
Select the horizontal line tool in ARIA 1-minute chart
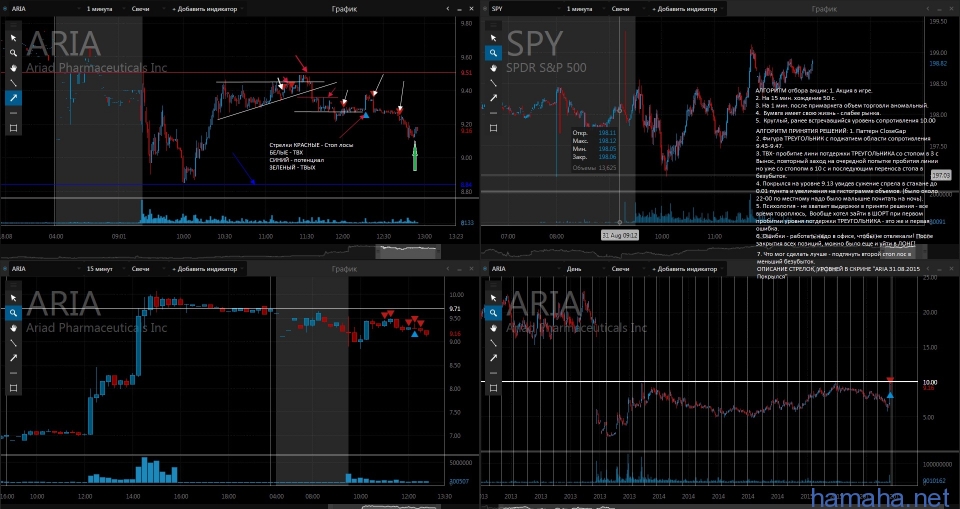tap(13, 113)
